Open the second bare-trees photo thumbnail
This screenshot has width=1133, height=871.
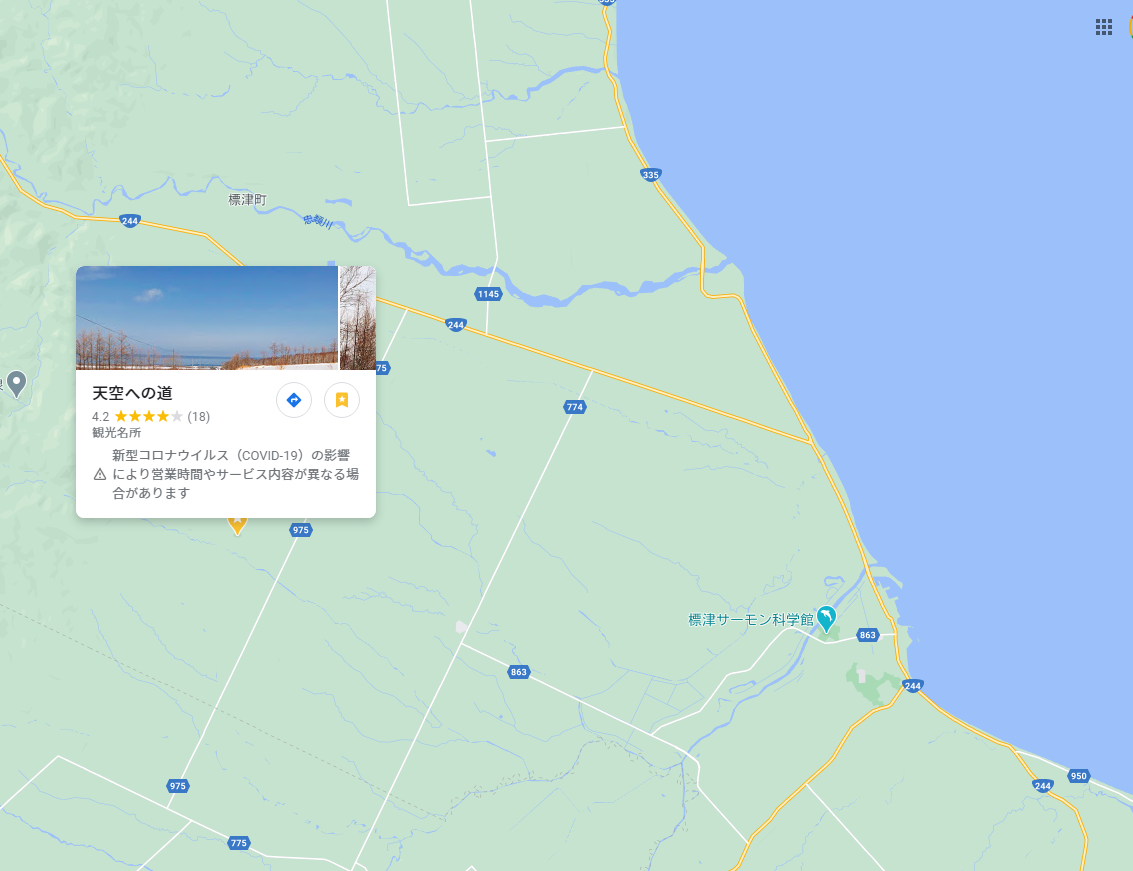pos(358,318)
